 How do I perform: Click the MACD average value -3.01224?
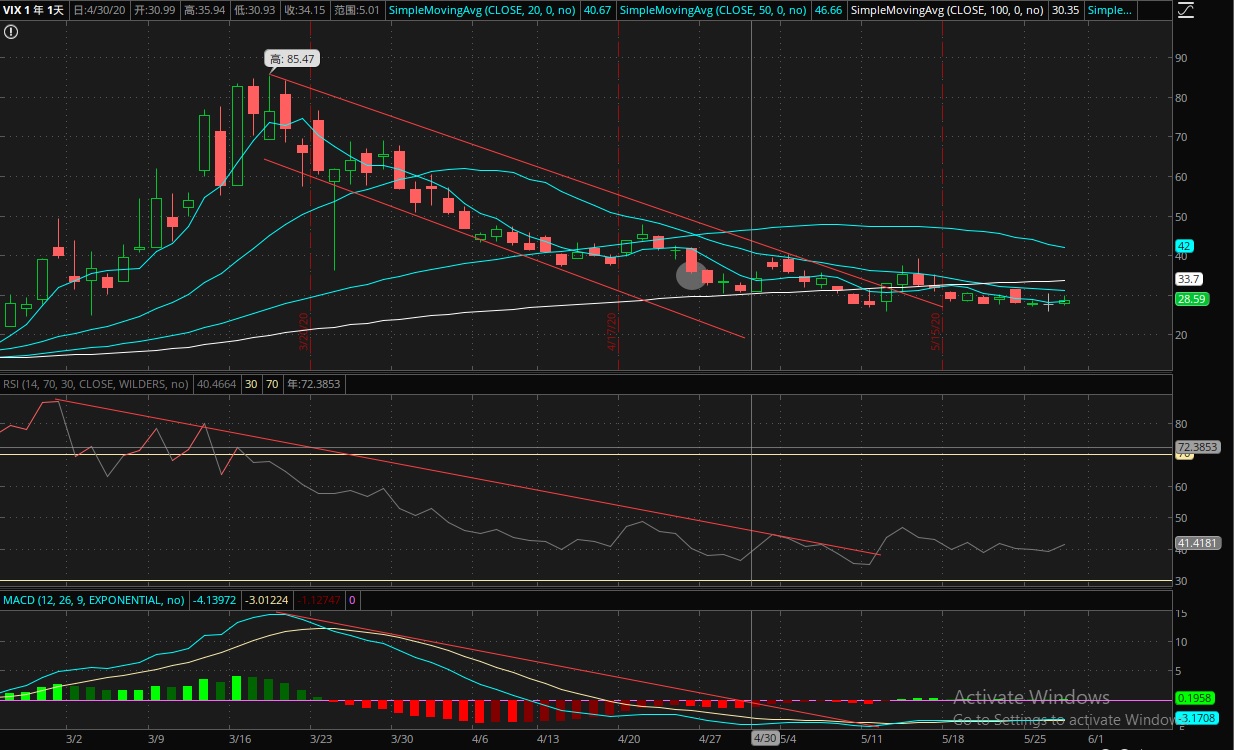click(x=267, y=600)
